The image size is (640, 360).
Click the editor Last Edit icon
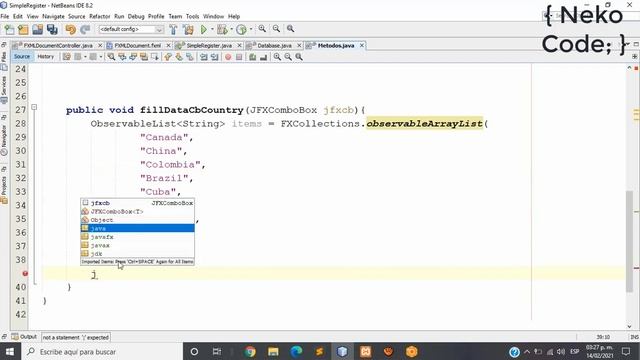[x=67, y=57]
